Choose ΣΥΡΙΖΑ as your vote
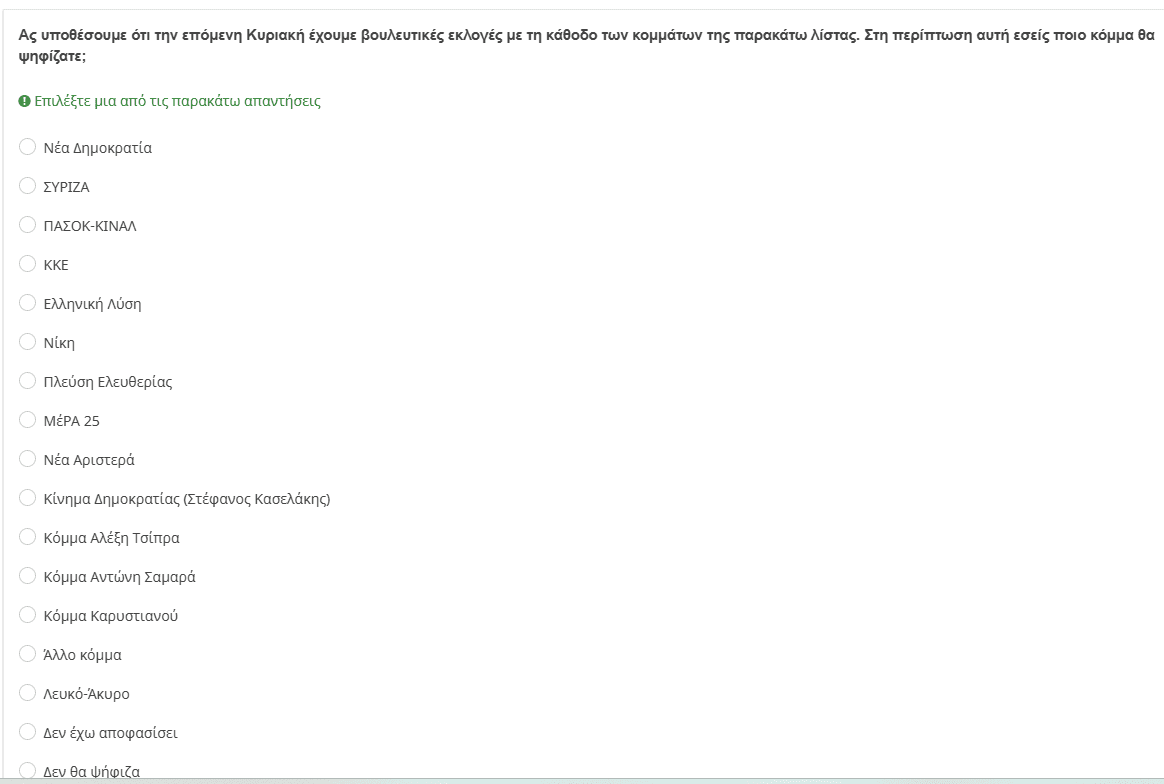 (28, 187)
